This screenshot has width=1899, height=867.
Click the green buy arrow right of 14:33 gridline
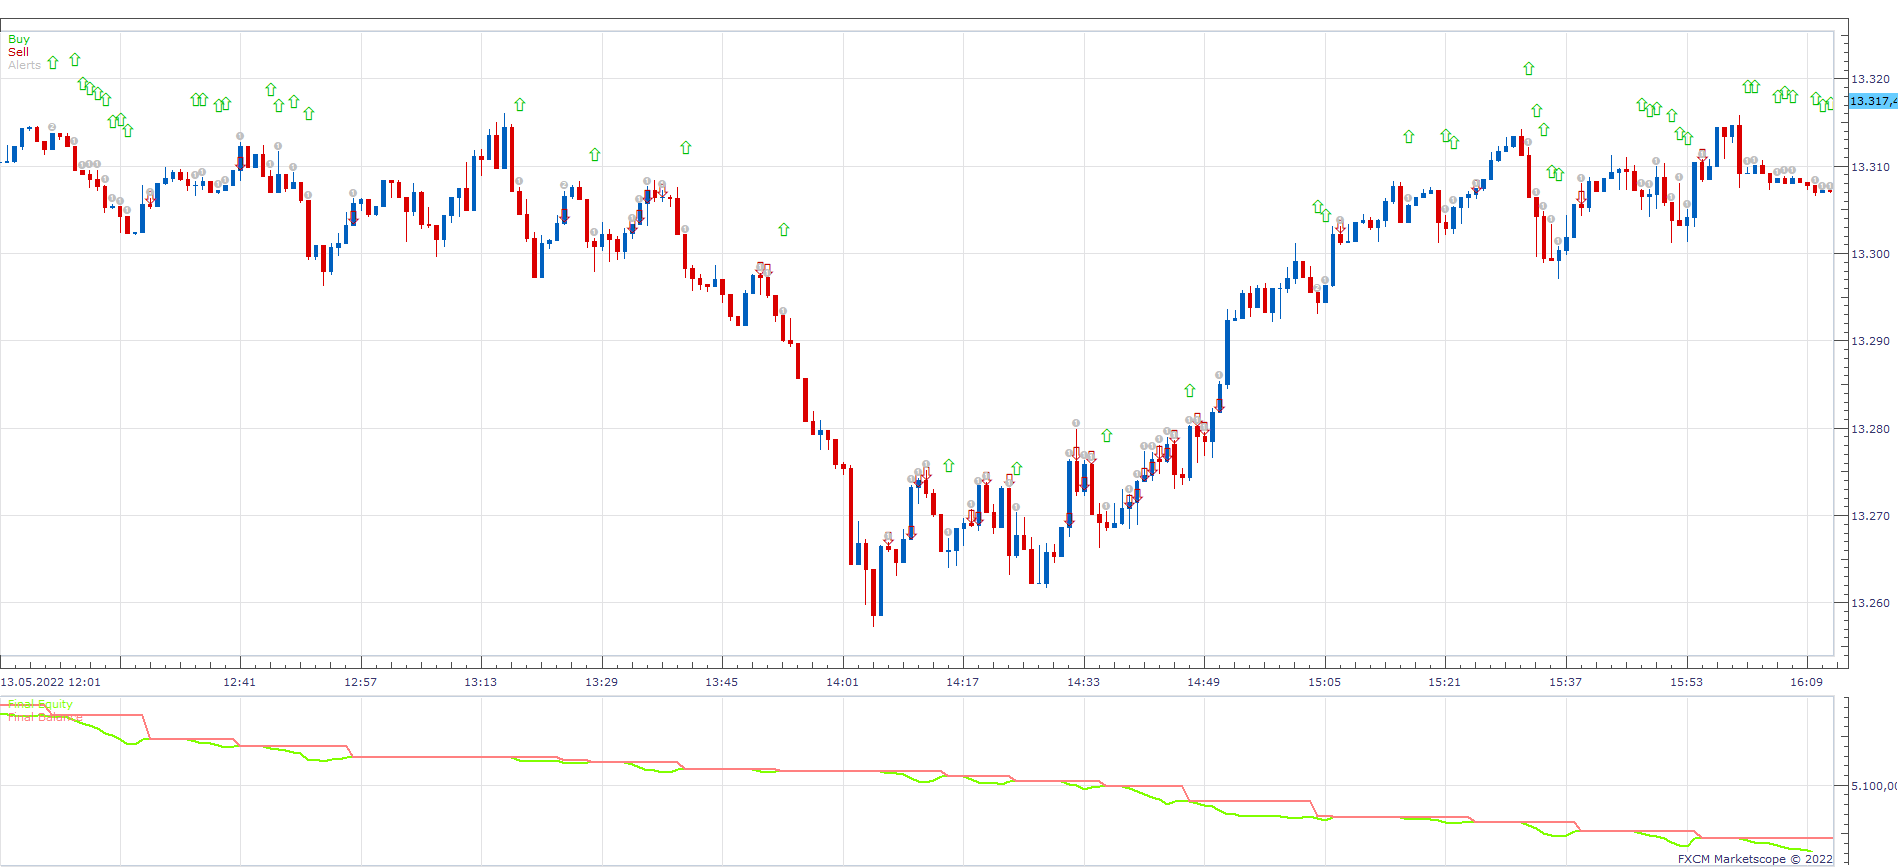(x=1106, y=435)
